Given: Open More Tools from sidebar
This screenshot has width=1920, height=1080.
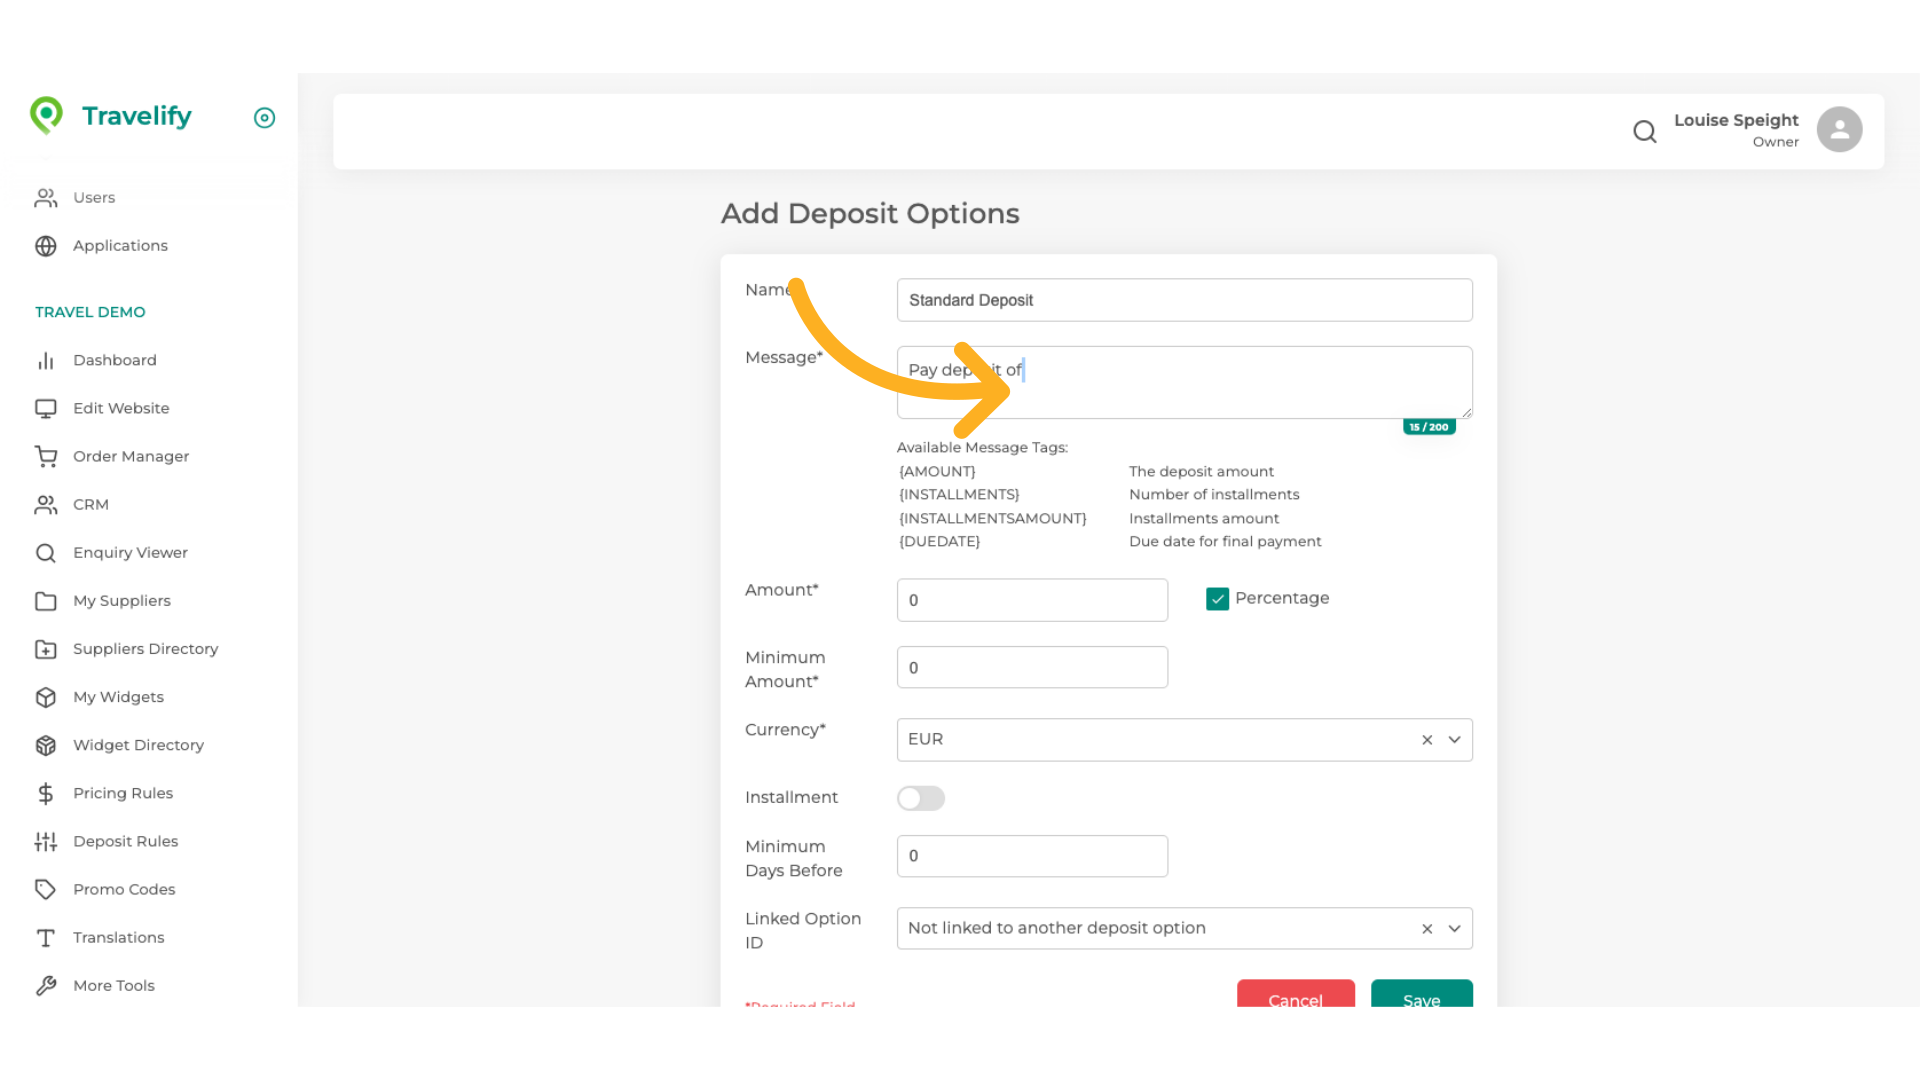Looking at the screenshot, I should pyautogui.click(x=46, y=985).
